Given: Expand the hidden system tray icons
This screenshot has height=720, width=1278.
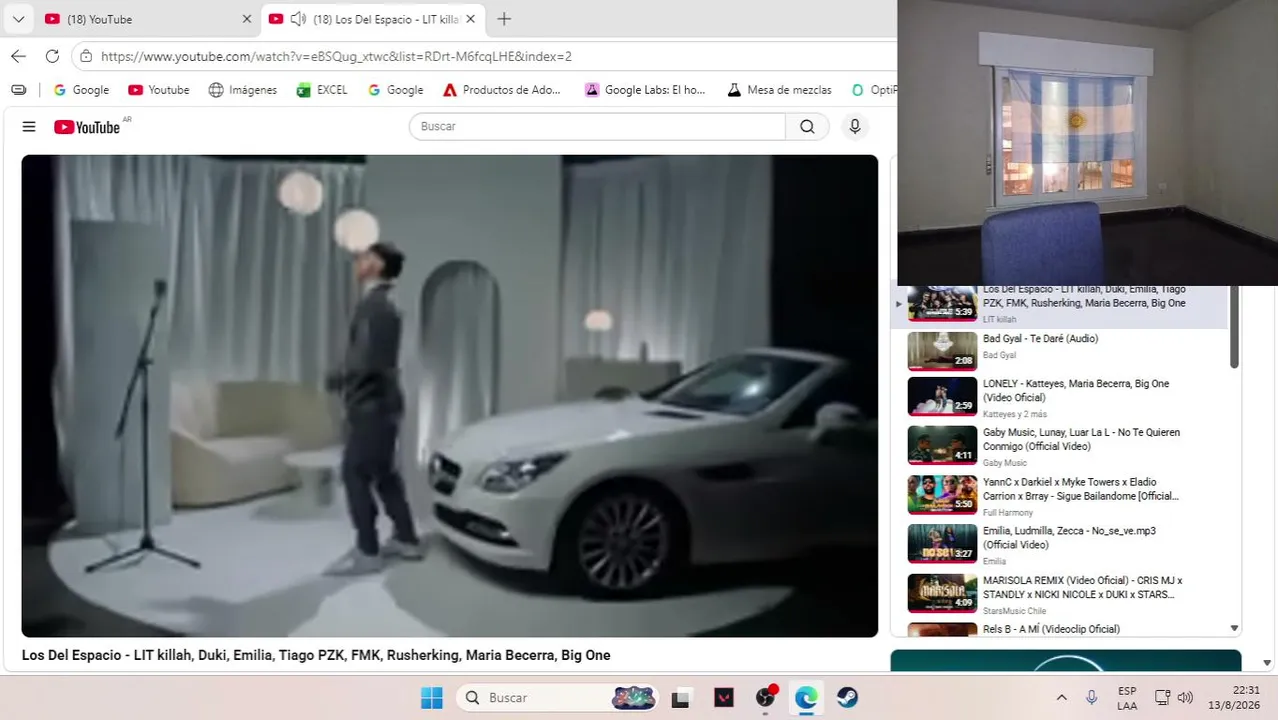Looking at the screenshot, I should (x=1061, y=697).
